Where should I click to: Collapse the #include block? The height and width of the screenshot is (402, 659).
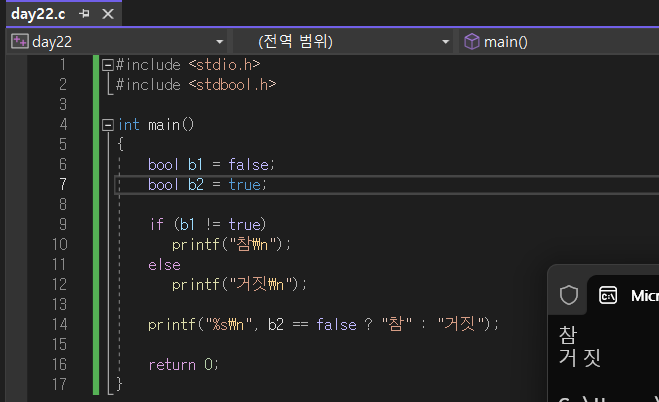(108, 65)
